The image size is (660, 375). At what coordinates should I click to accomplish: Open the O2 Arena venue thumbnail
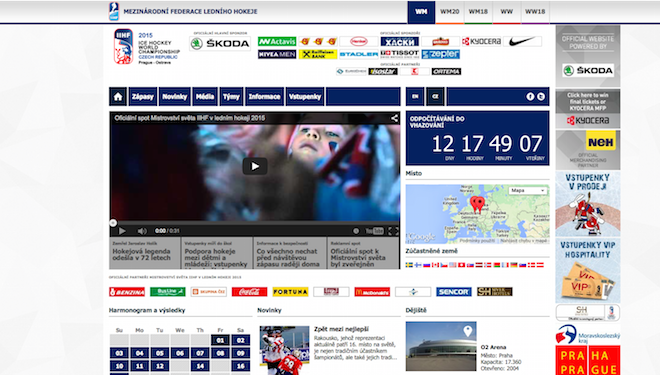pyautogui.click(x=441, y=346)
